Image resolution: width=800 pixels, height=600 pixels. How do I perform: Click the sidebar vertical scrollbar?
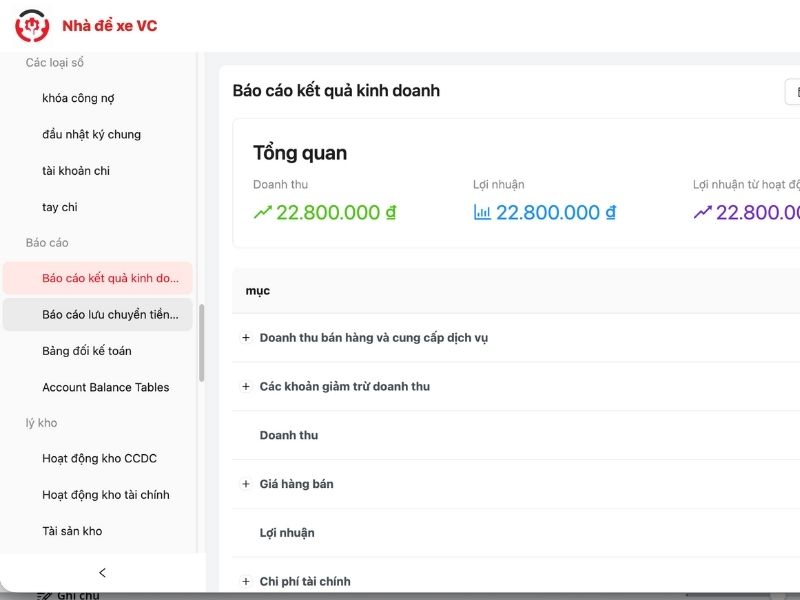(x=201, y=342)
